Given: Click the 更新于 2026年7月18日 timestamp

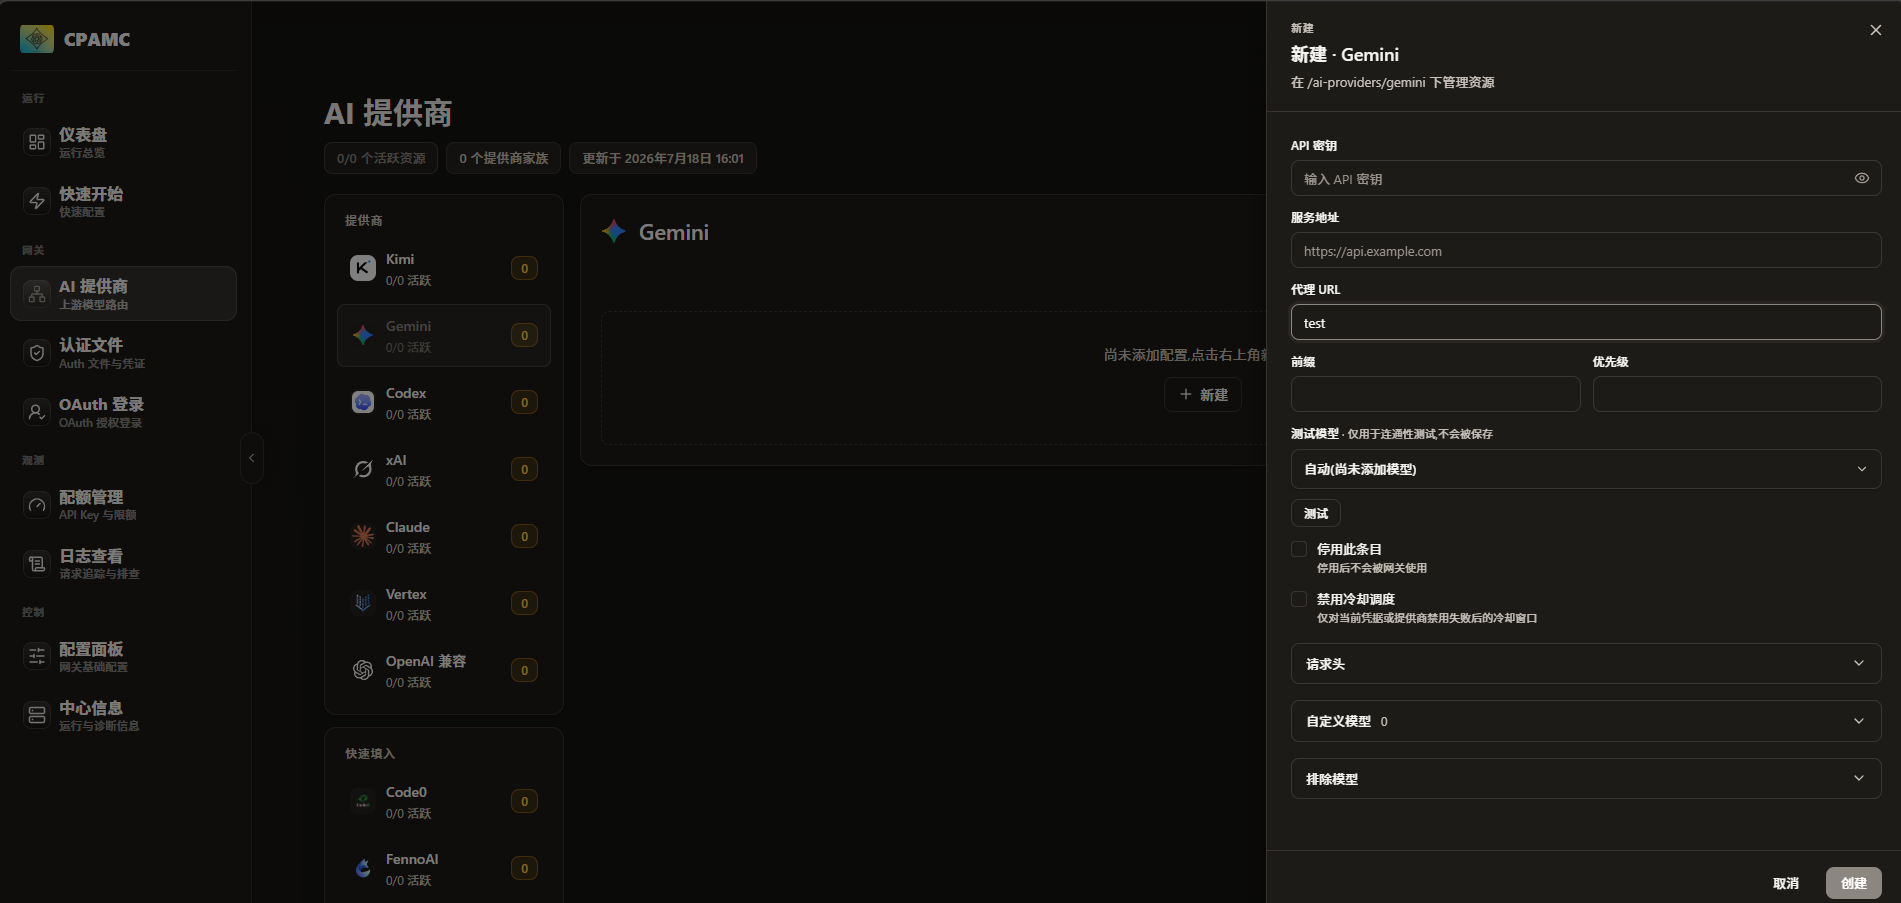Looking at the screenshot, I should click(x=663, y=158).
